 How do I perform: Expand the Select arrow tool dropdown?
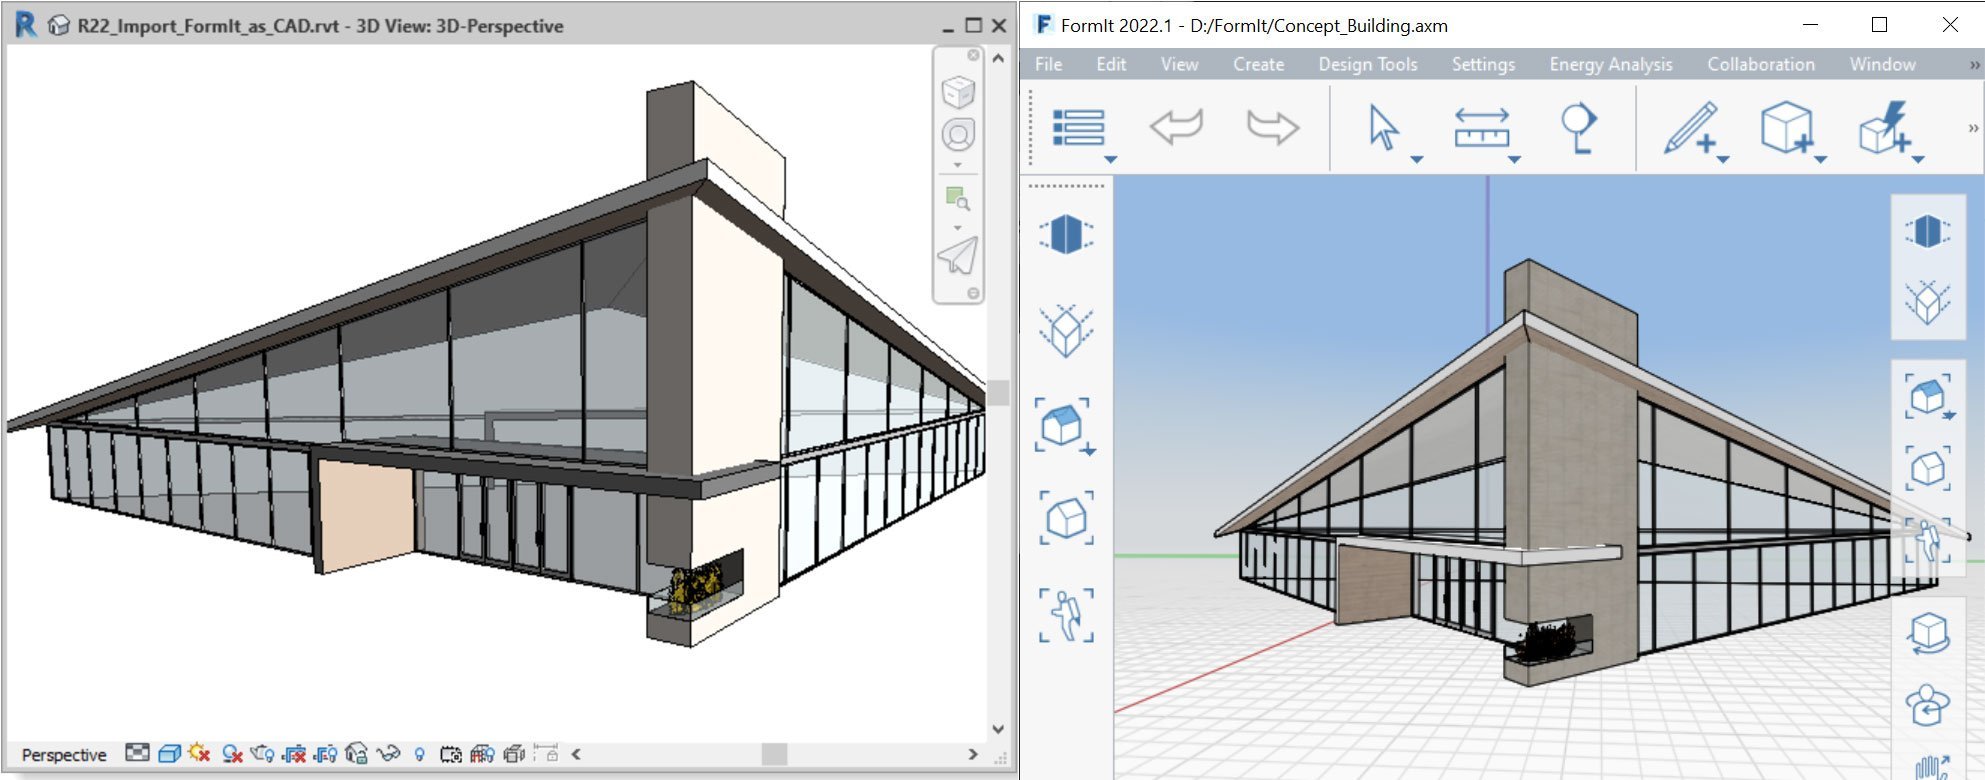1416,160
